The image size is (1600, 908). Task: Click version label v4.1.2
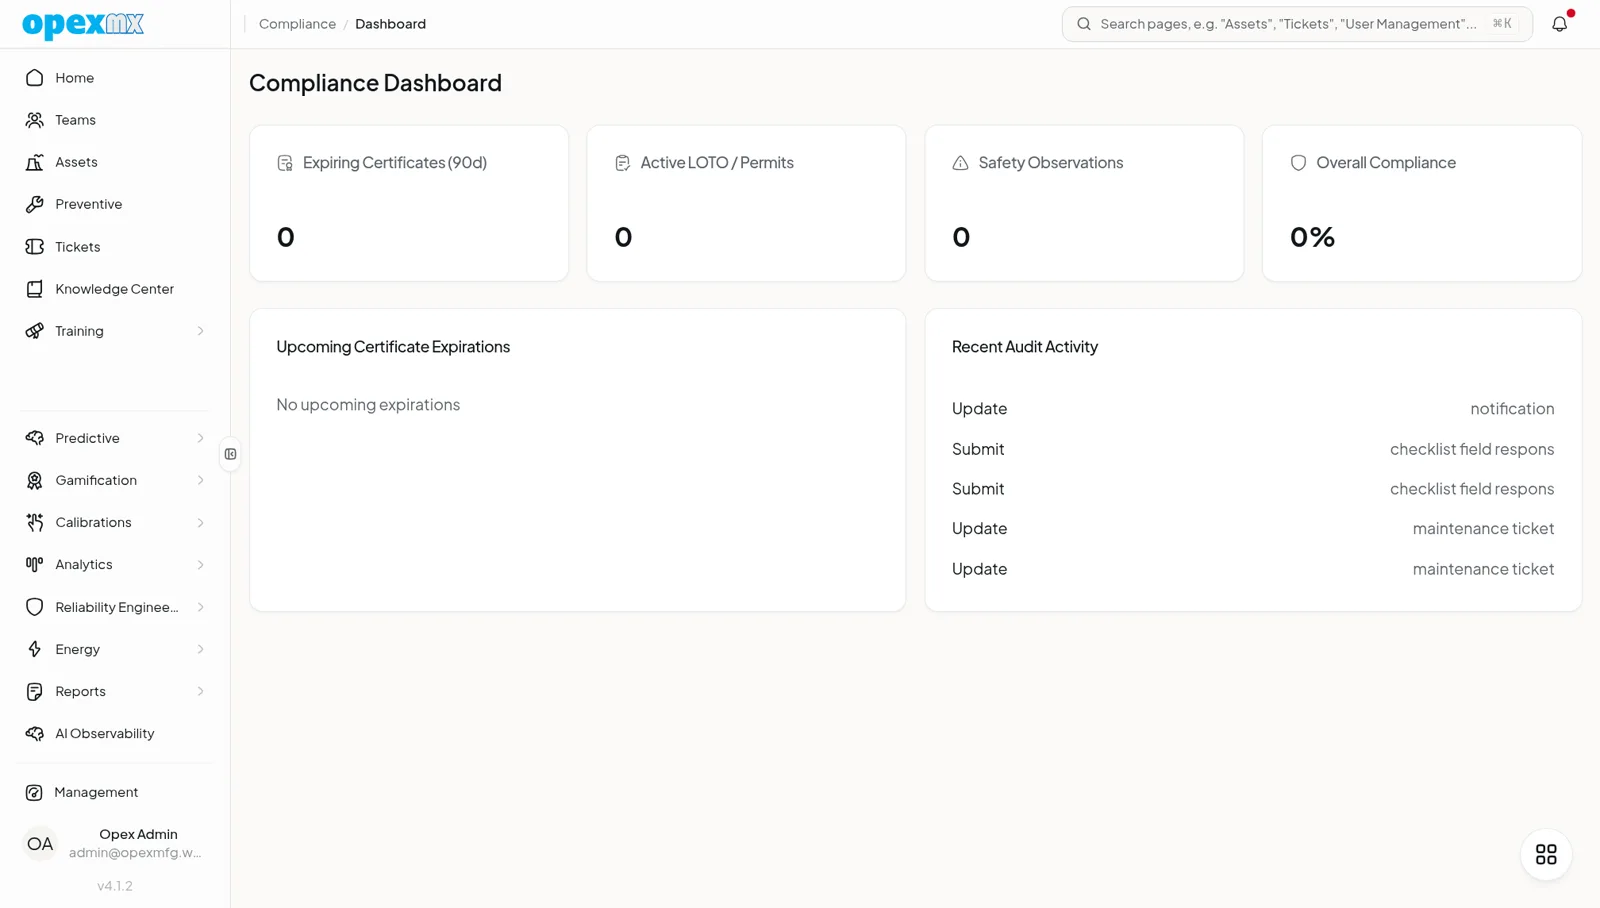point(115,886)
